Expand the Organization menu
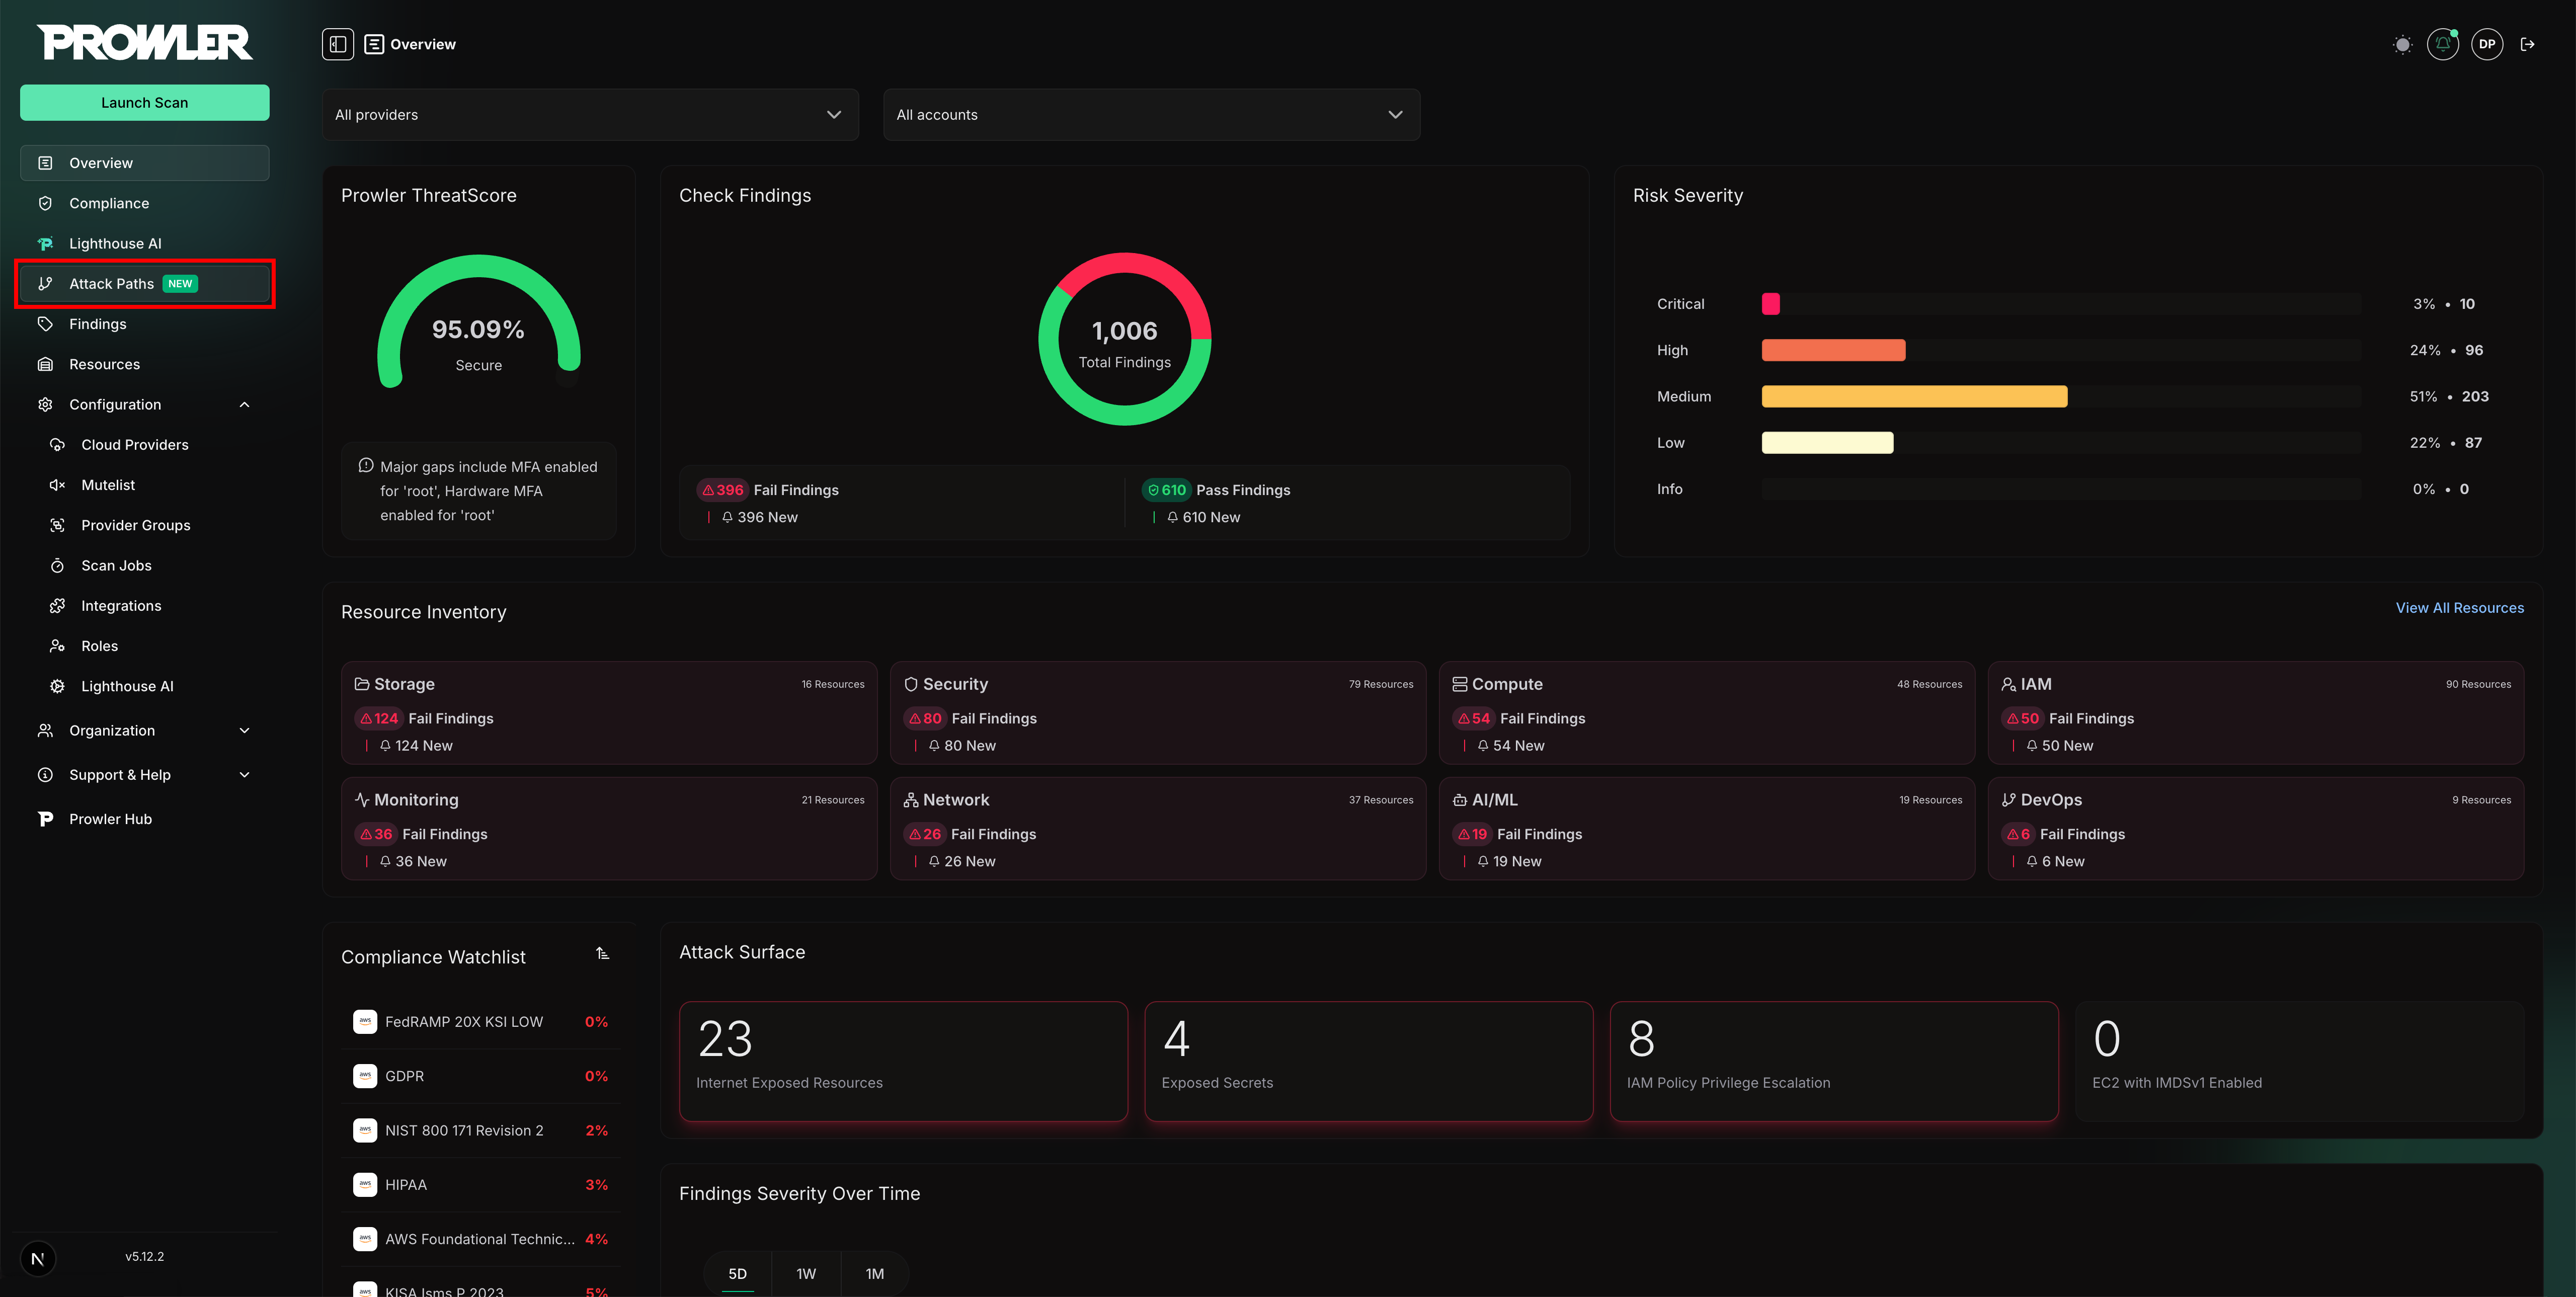The width and height of the screenshot is (2576, 1297). pyautogui.click(x=244, y=730)
